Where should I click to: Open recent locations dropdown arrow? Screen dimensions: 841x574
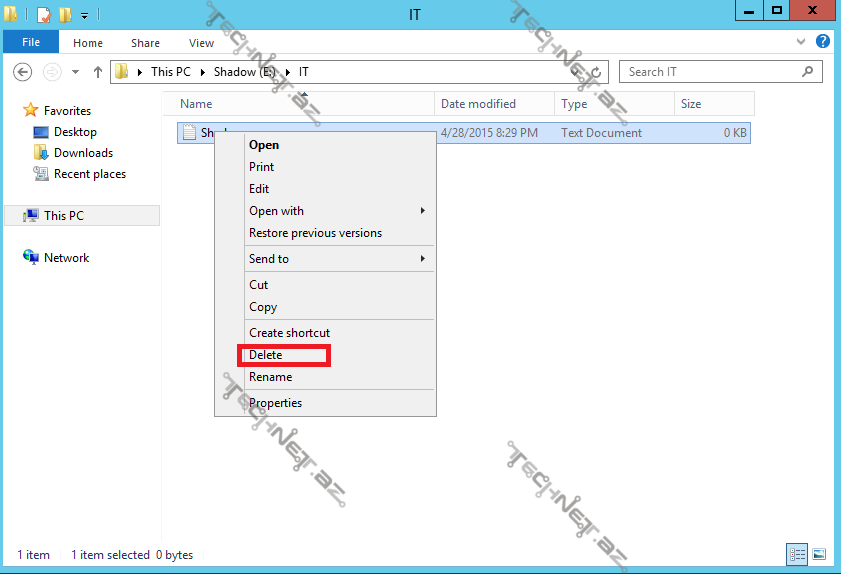[75, 72]
